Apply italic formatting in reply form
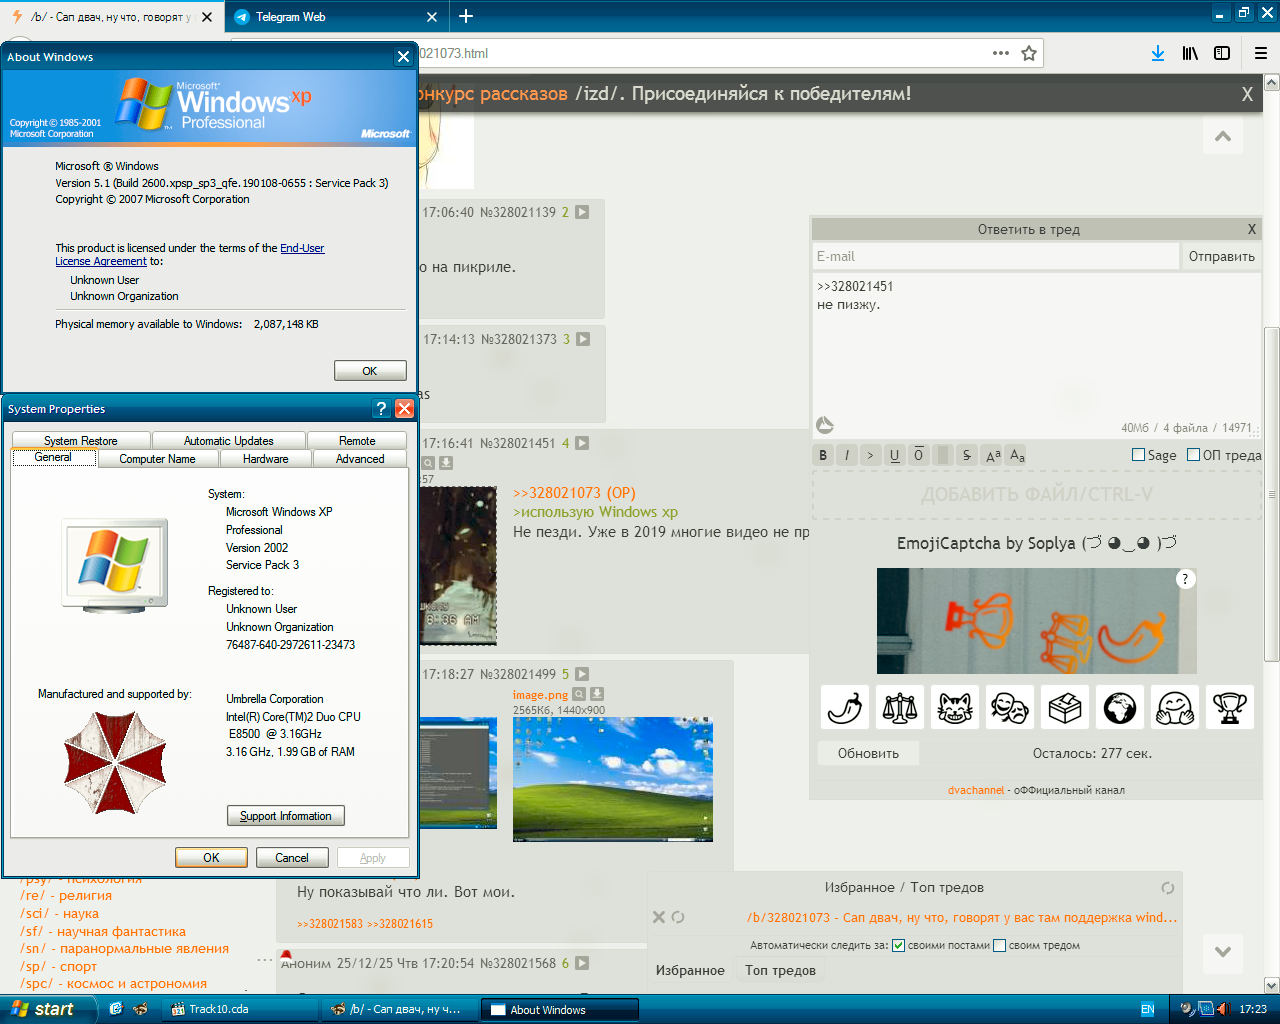The width and height of the screenshot is (1280, 1024). [847, 455]
